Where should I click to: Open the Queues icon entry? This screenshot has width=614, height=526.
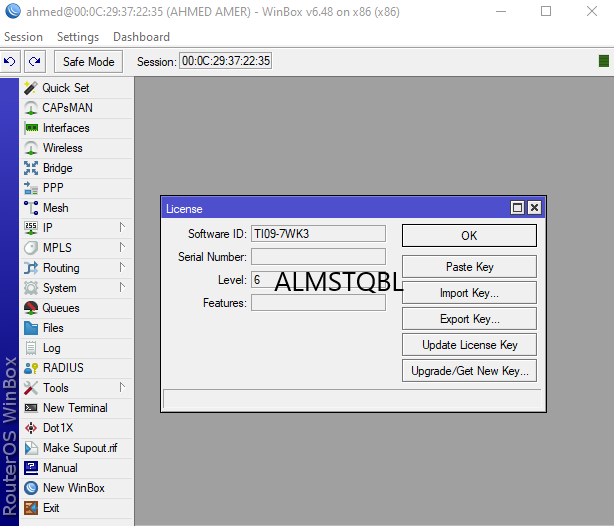click(x=31, y=308)
